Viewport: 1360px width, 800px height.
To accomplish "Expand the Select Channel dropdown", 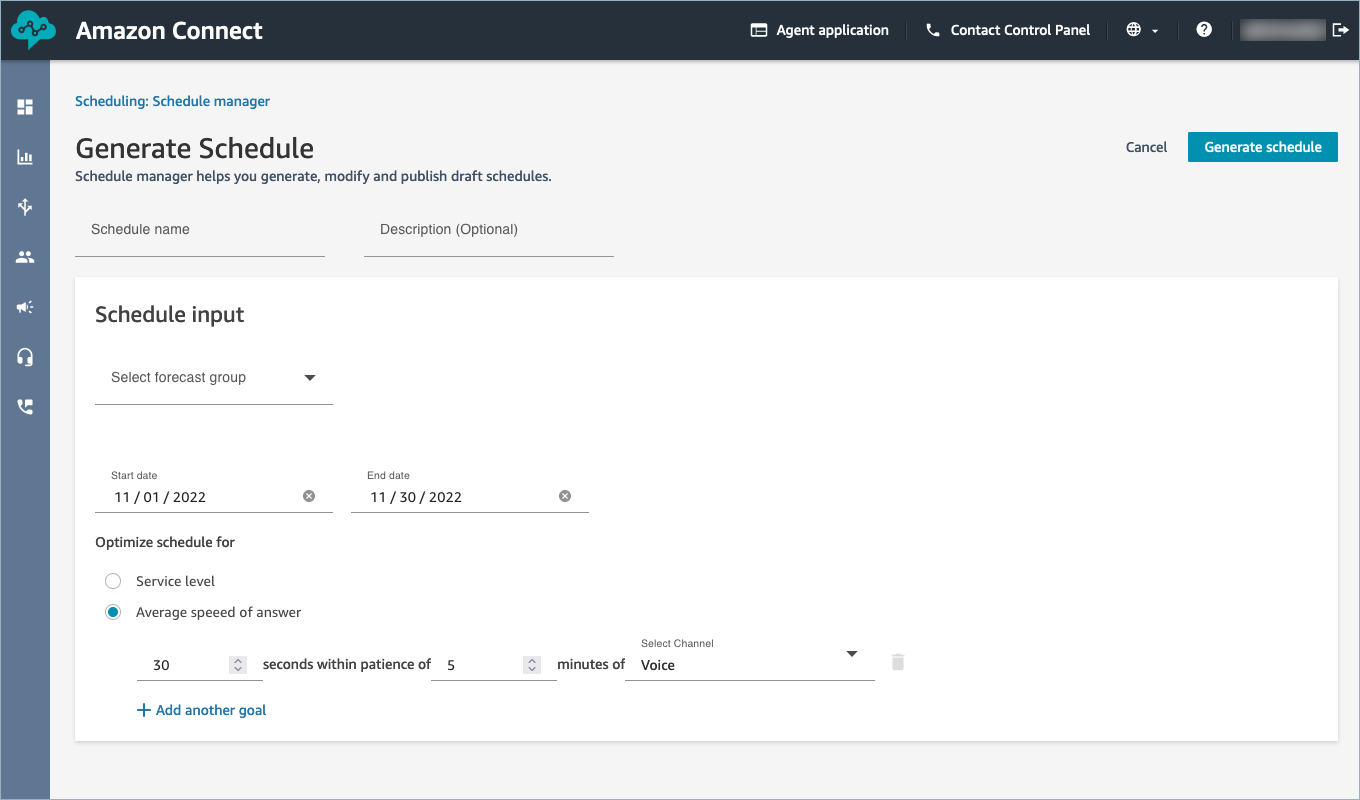I will coord(851,653).
